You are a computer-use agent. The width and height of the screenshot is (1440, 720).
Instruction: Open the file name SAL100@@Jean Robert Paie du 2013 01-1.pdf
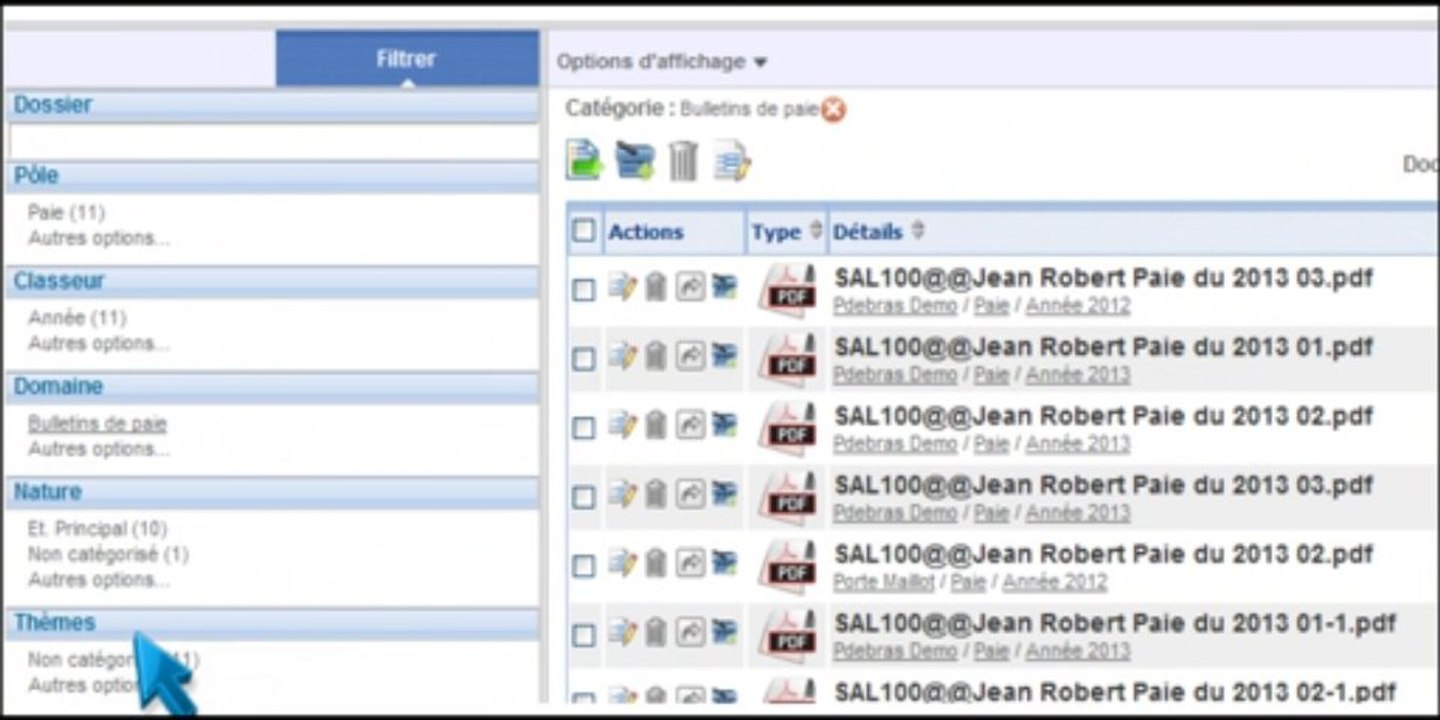[x=1115, y=623]
